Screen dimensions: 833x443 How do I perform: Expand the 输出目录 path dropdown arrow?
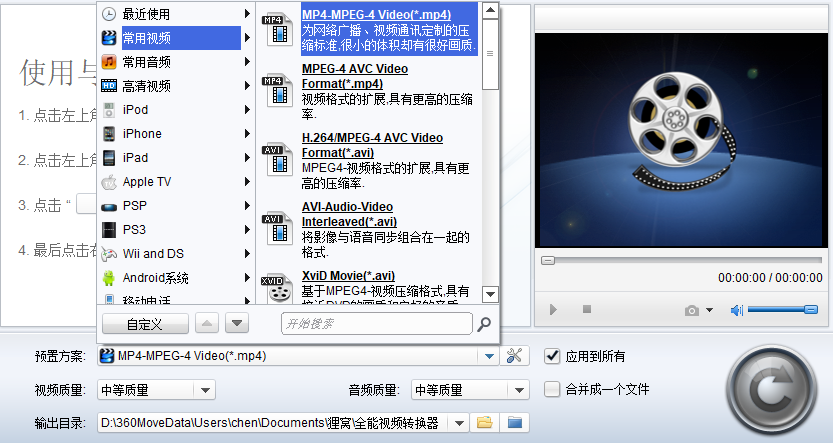click(x=459, y=423)
